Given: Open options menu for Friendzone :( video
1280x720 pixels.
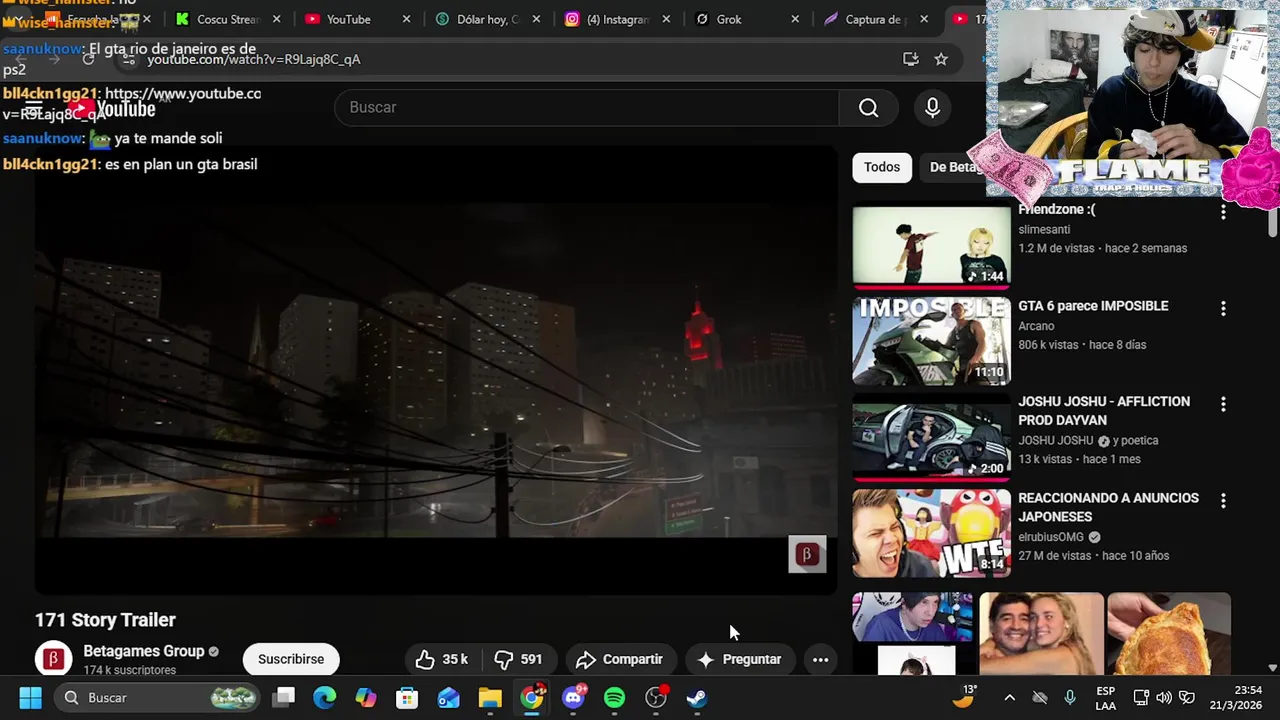Looking at the screenshot, I should click(x=1223, y=212).
